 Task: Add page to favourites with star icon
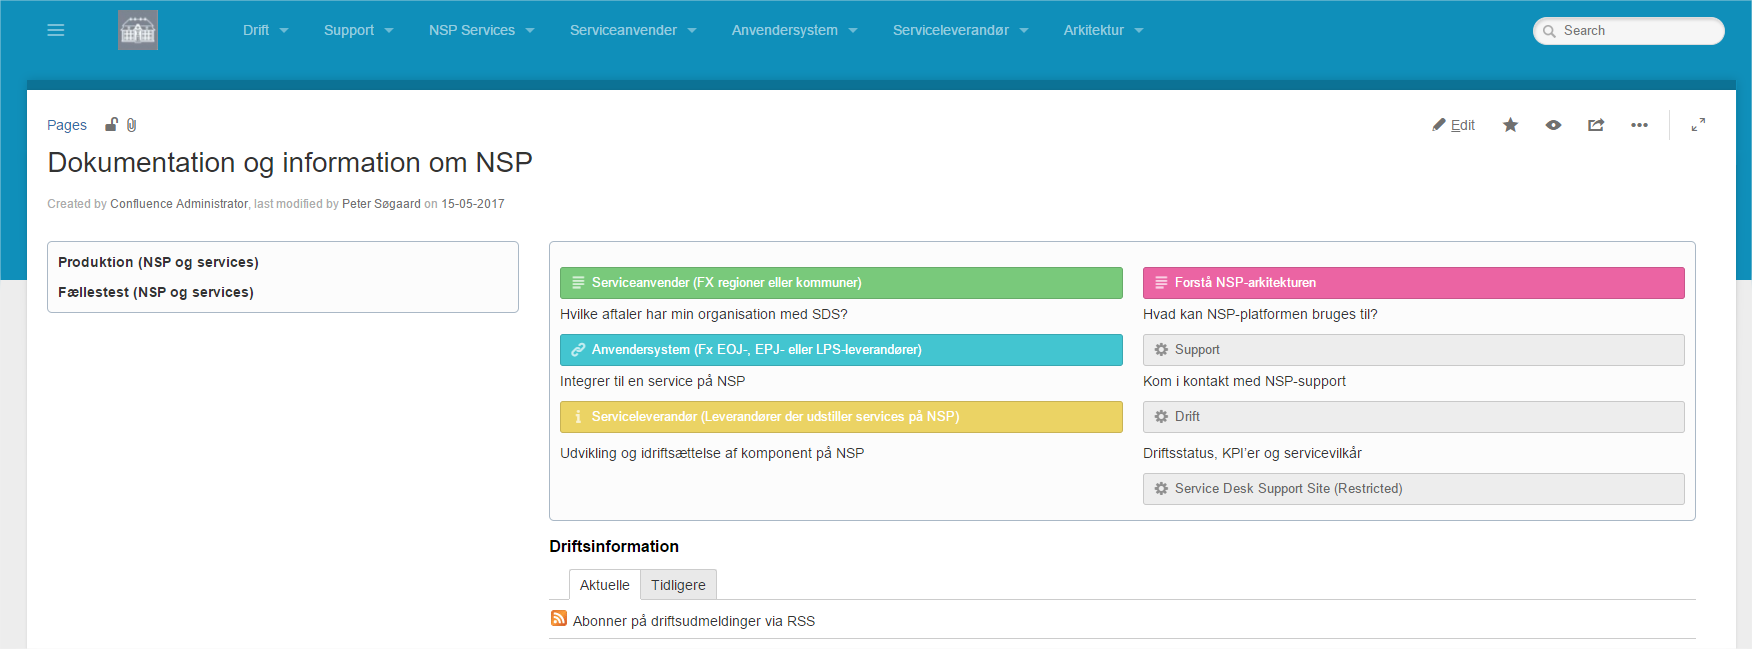point(1510,125)
